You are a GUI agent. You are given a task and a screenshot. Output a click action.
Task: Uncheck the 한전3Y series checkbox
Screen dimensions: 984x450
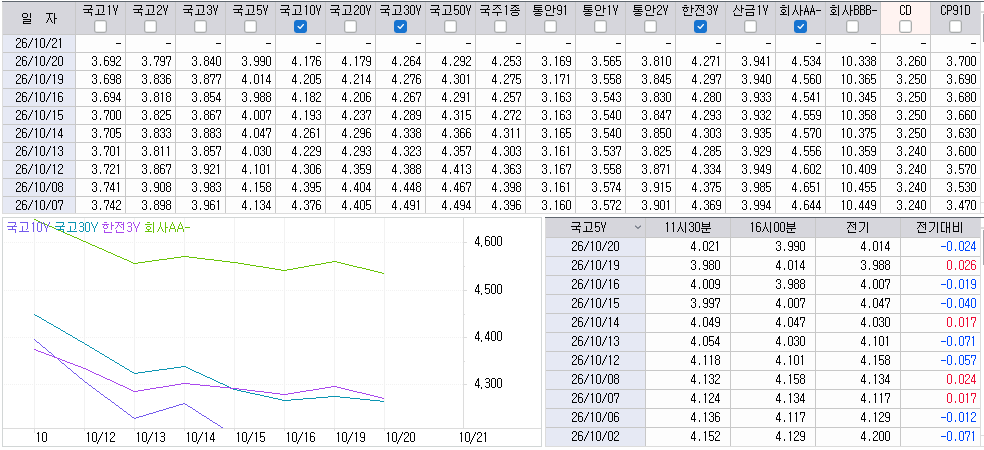(700, 26)
